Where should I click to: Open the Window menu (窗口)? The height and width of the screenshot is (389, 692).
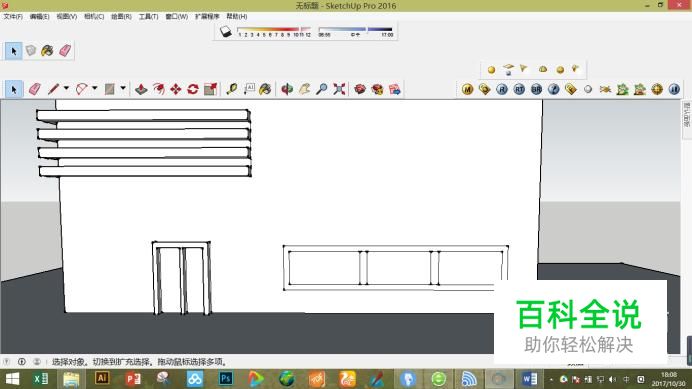click(177, 16)
